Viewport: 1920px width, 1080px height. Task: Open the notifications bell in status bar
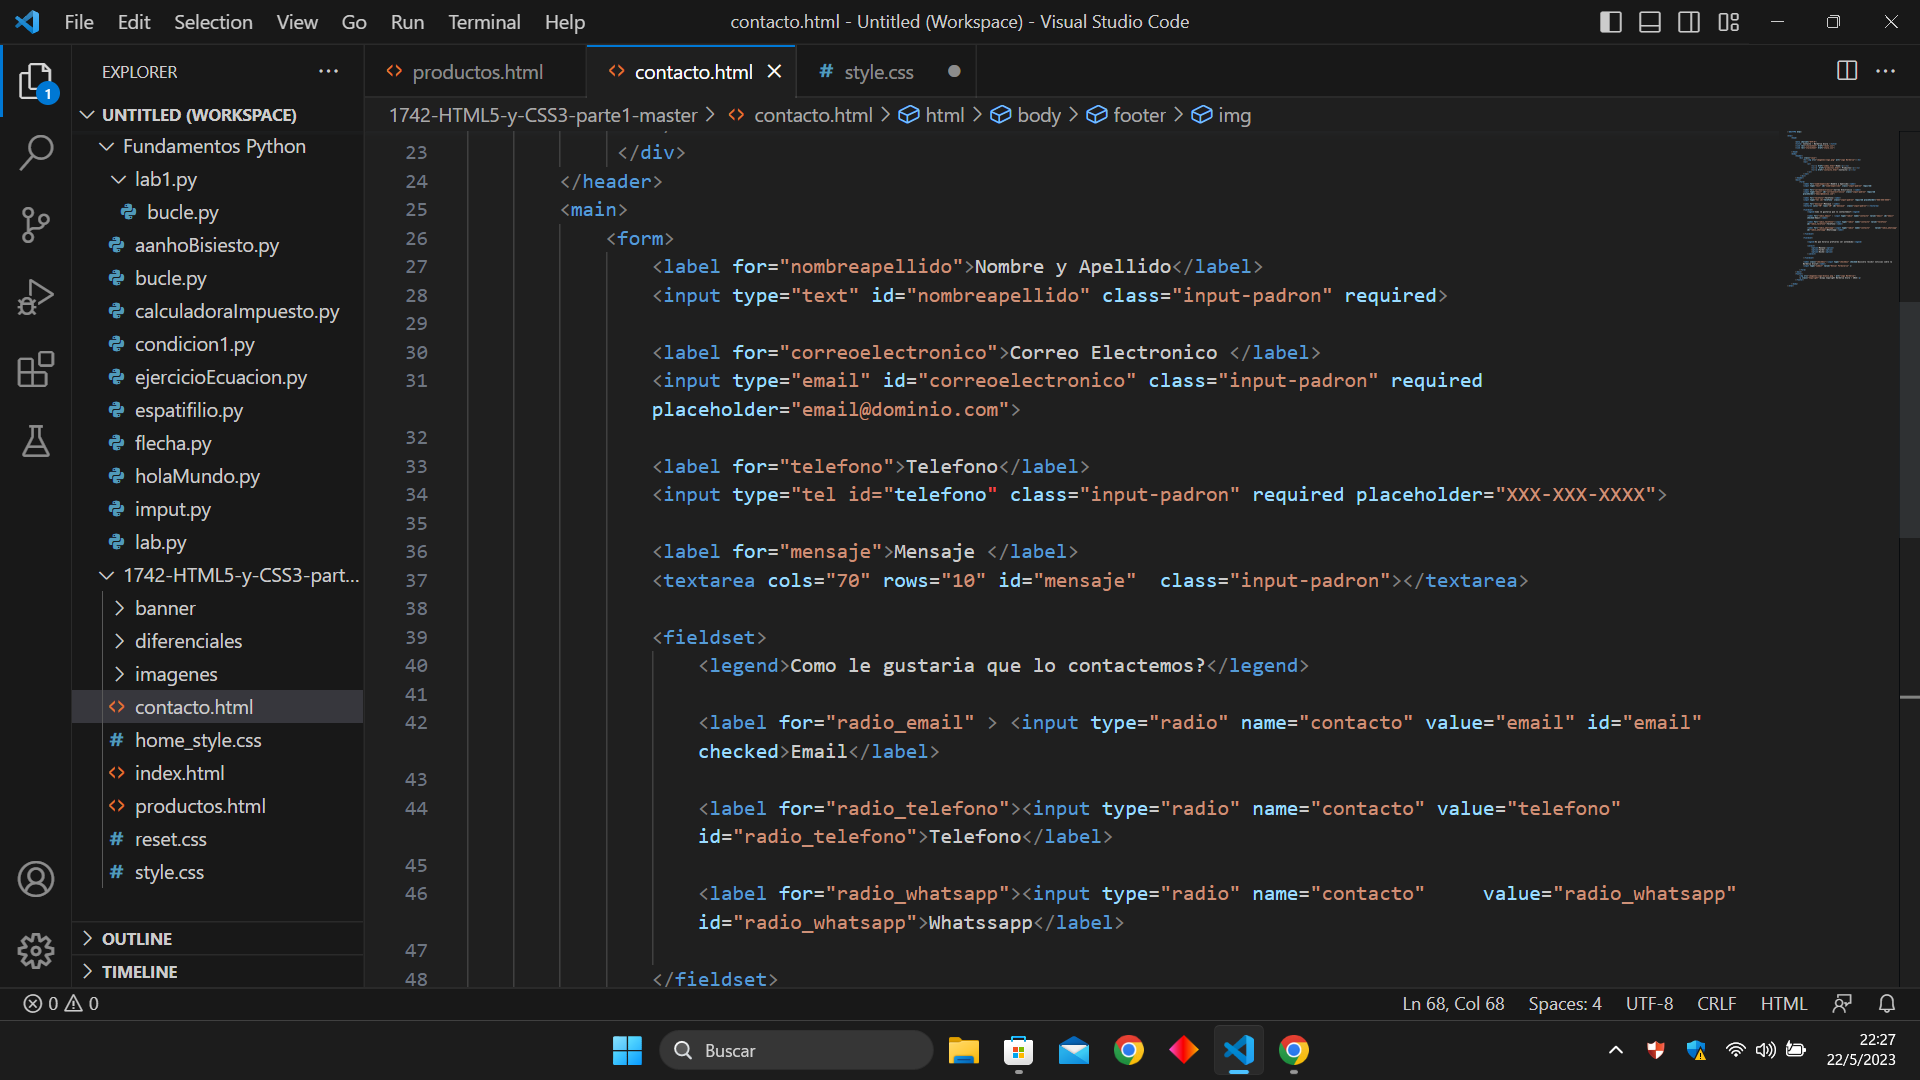pos(1887,1003)
